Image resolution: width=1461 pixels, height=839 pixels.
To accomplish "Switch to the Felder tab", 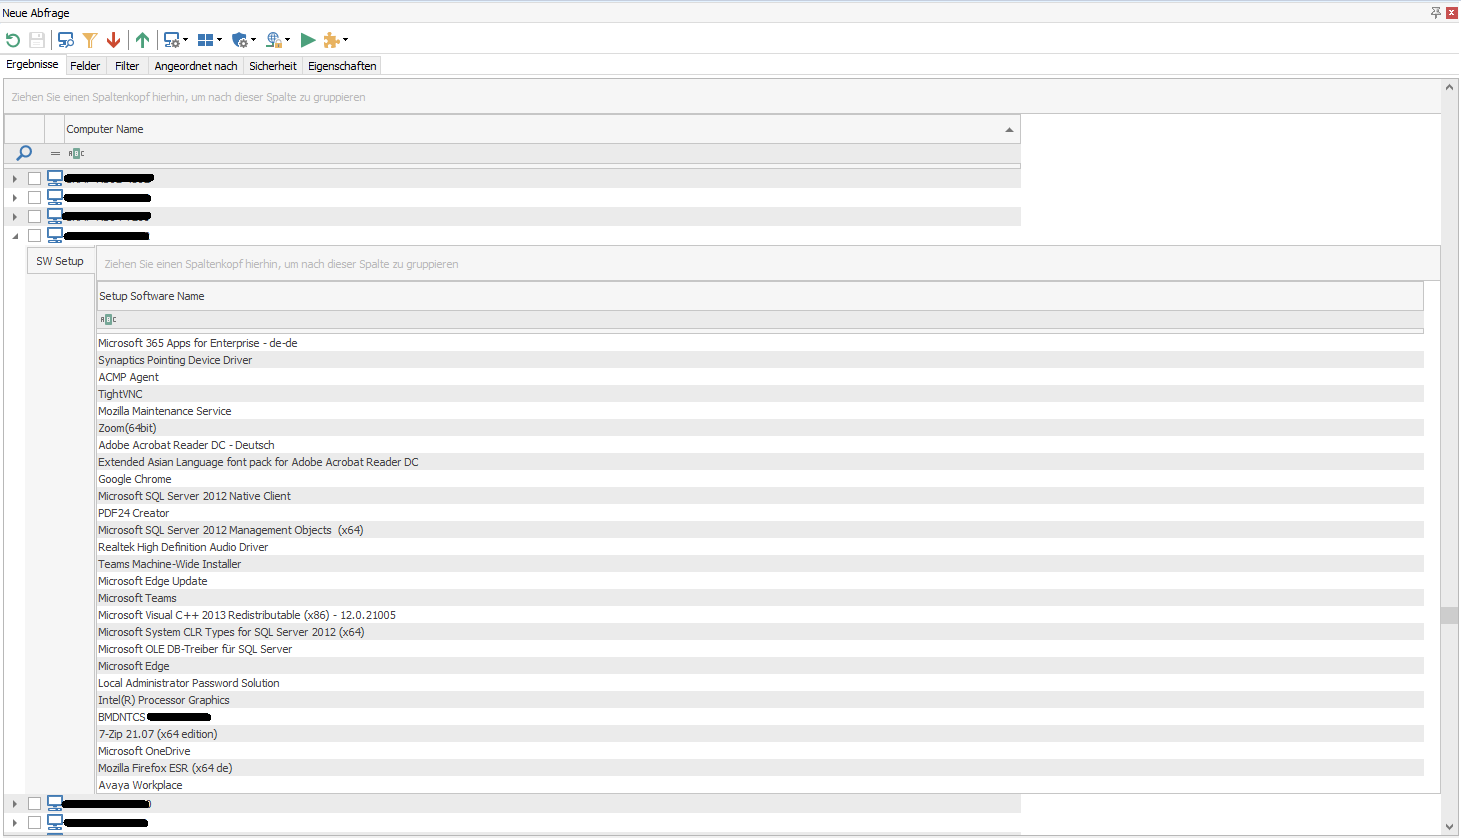I will click(x=85, y=66).
